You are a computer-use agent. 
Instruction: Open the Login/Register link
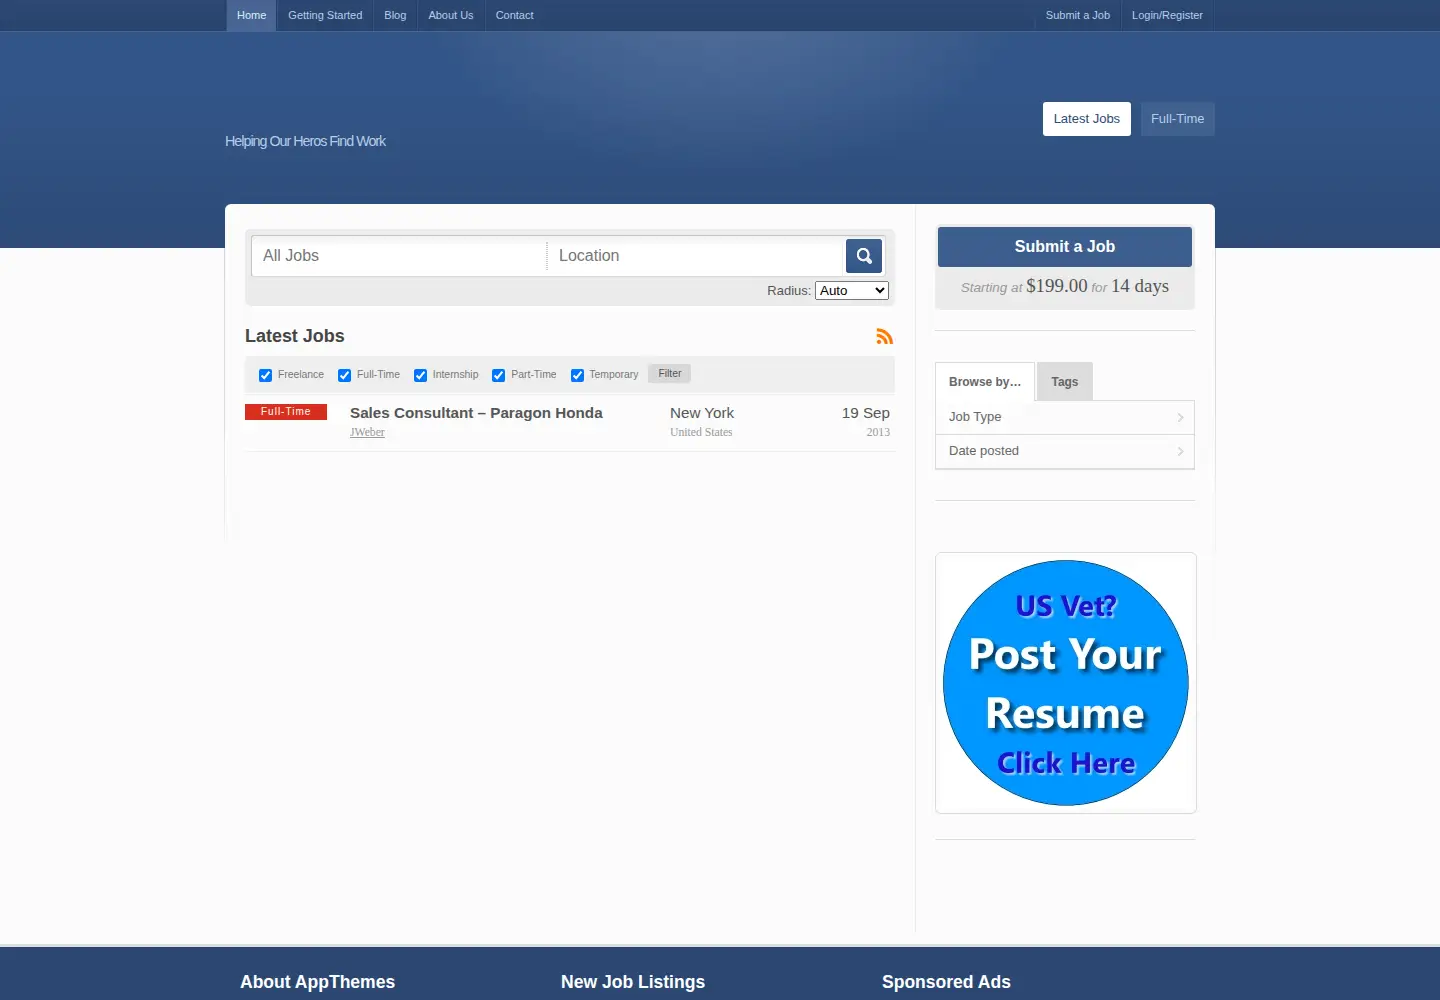click(1167, 15)
